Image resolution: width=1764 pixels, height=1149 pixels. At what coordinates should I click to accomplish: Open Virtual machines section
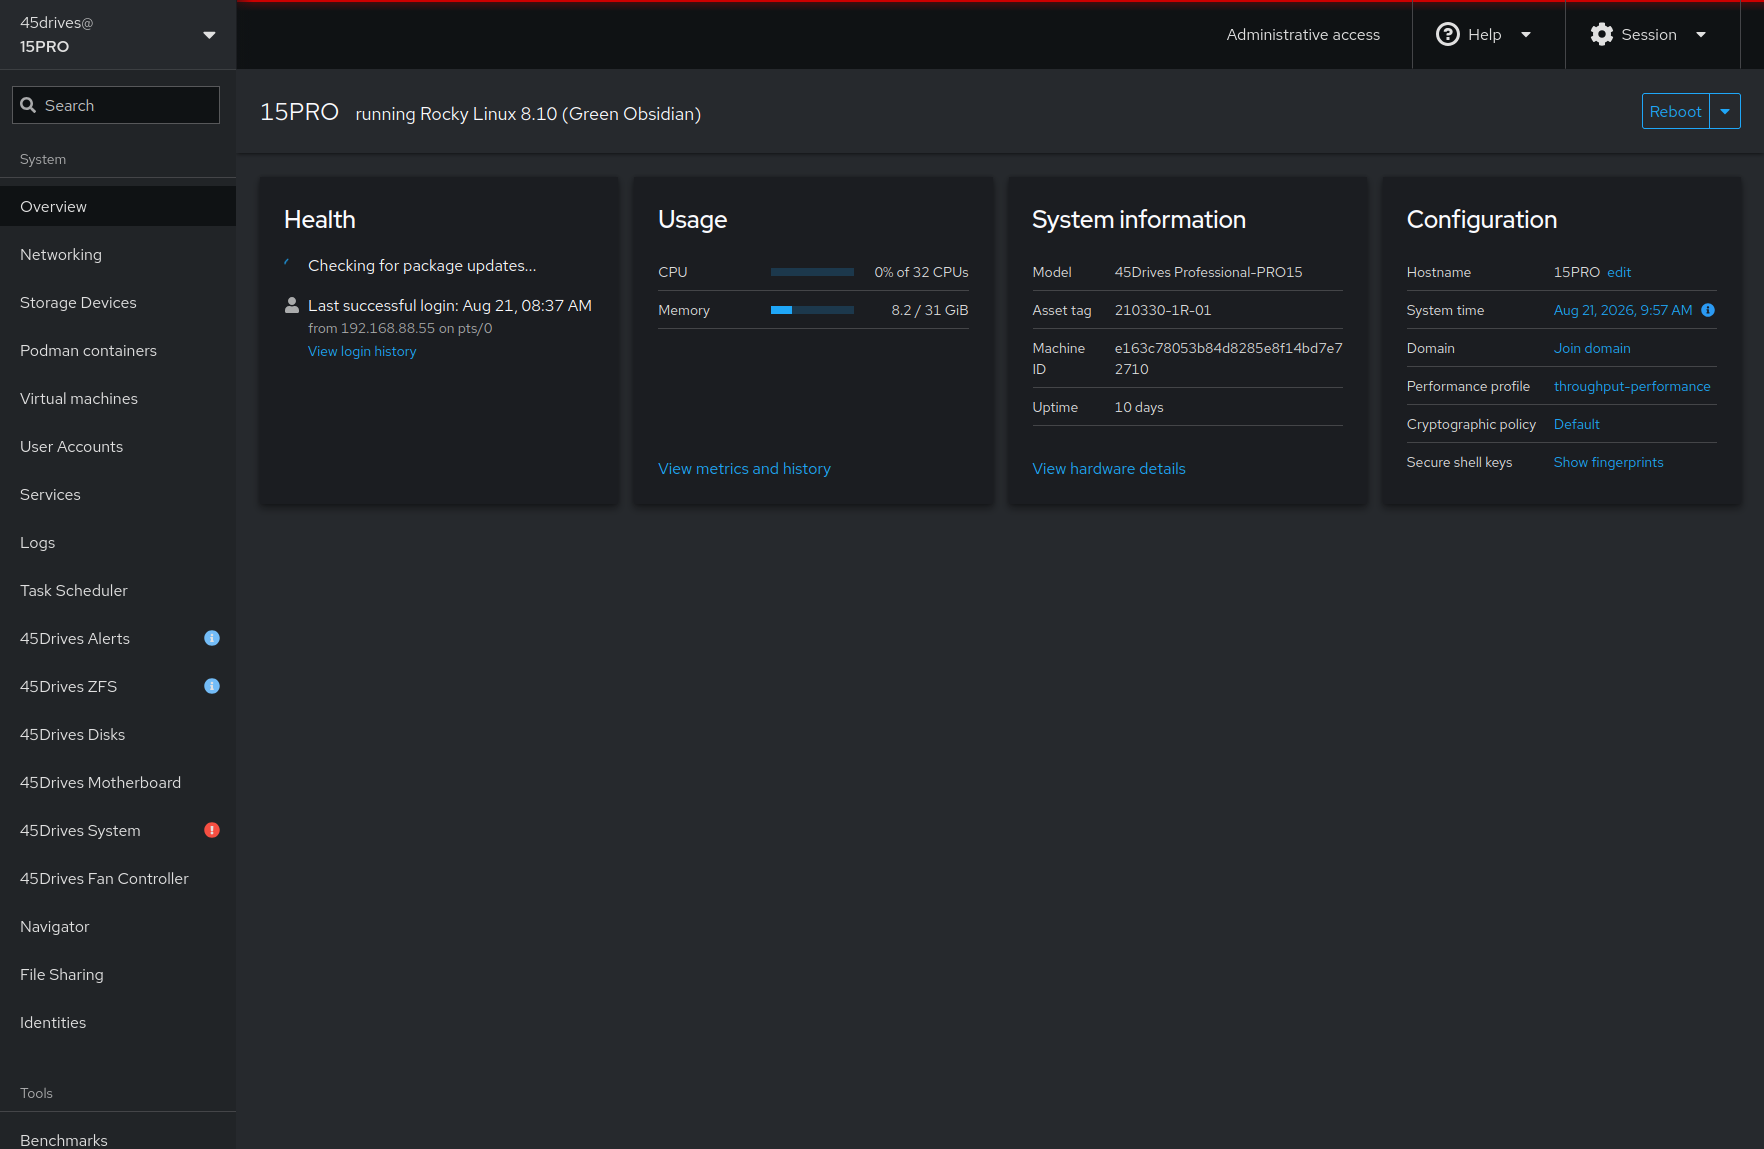tap(118, 398)
